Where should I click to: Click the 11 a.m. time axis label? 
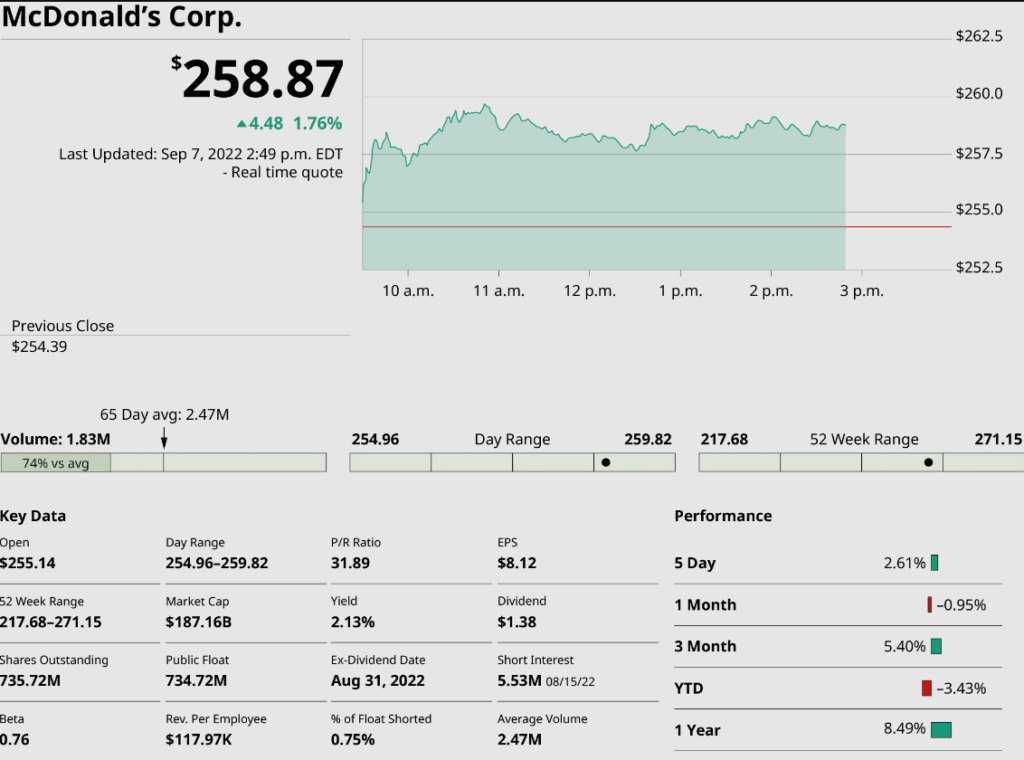499,291
